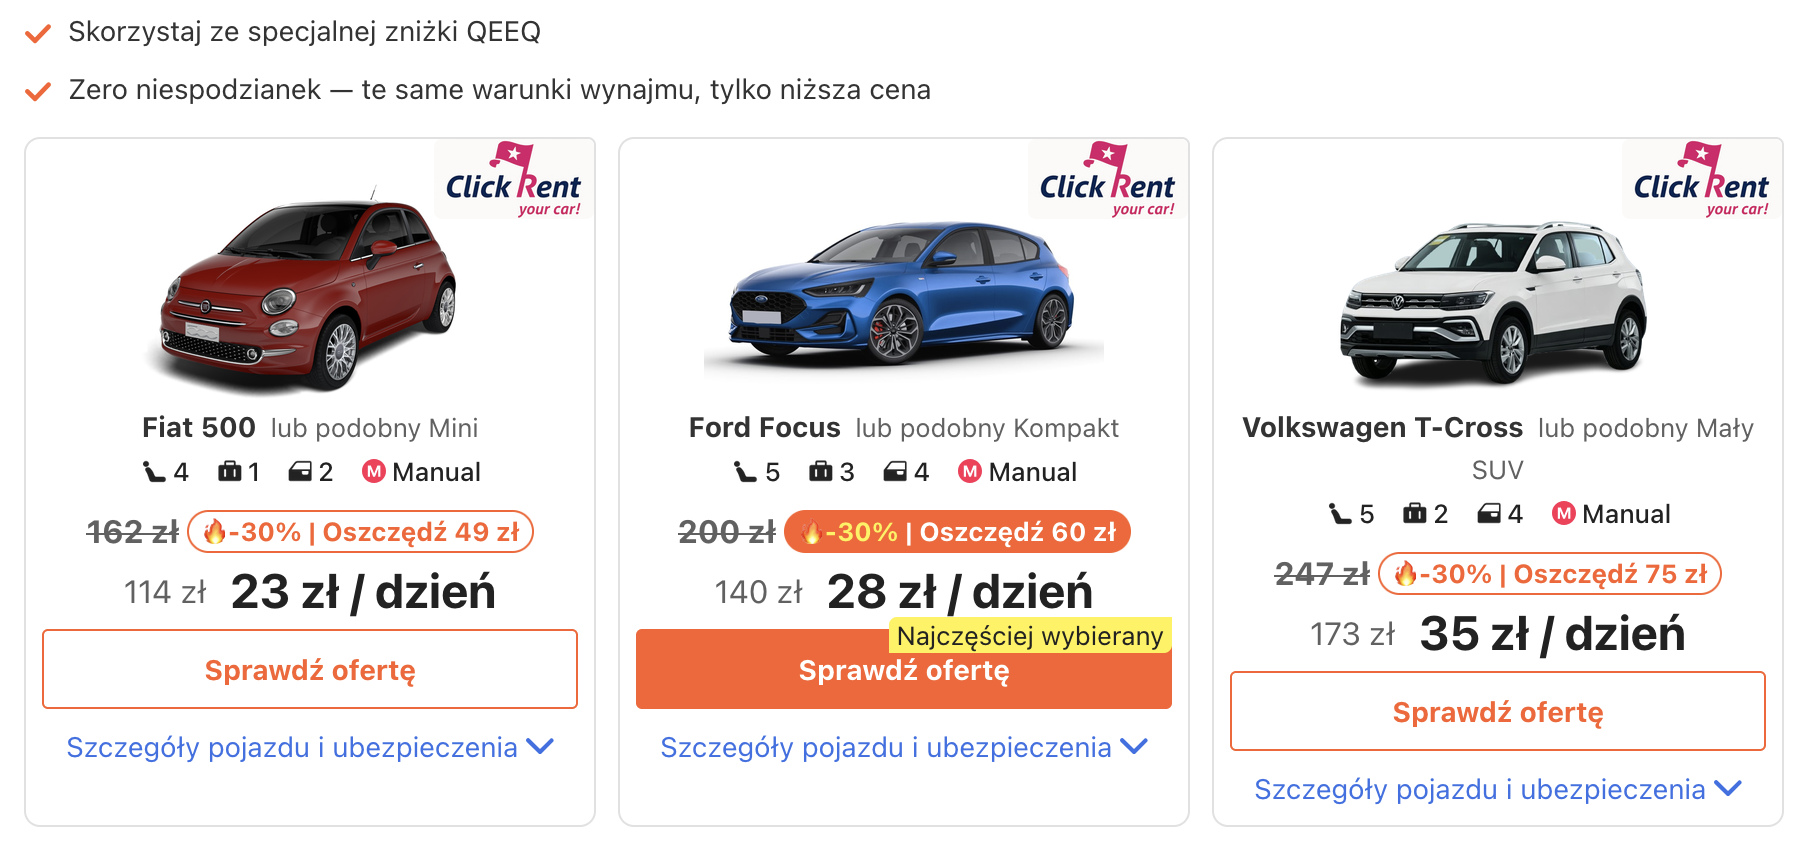
Task: Click the luggage icon on the Ford Focus card
Action: [821, 472]
